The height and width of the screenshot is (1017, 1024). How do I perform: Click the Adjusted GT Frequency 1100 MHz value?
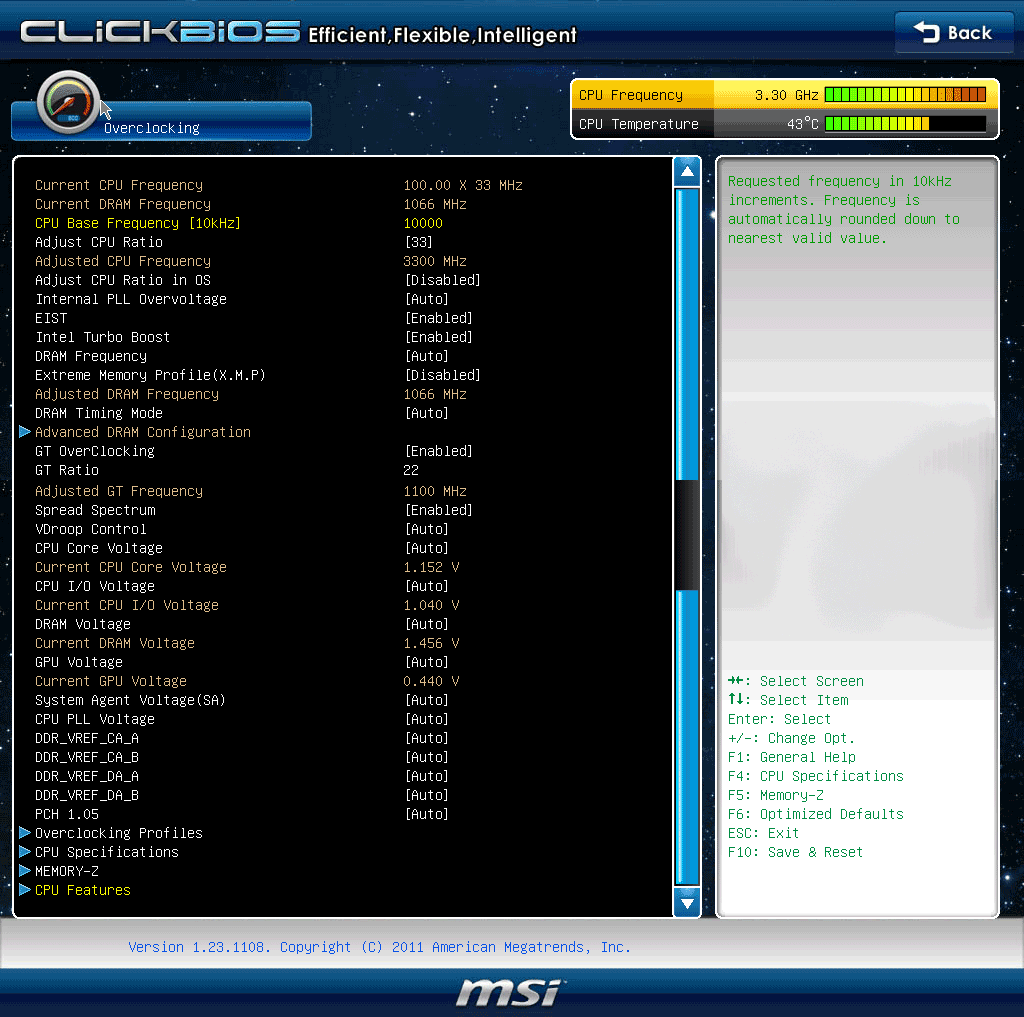tap(435, 491)
